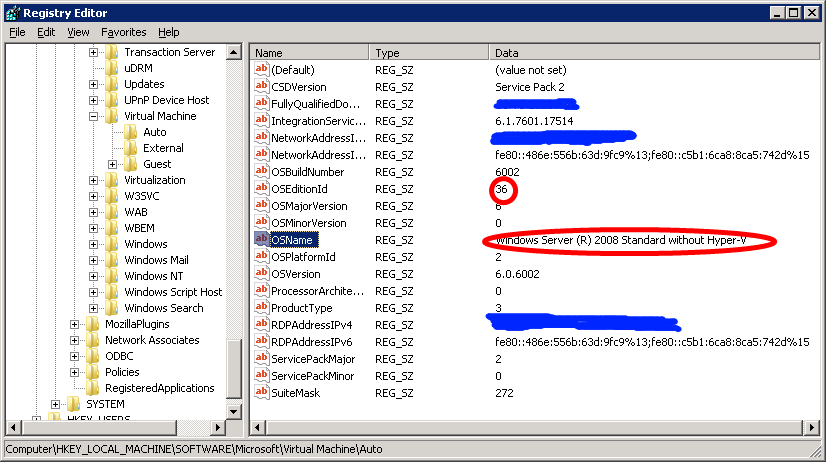Click the string icon for ServicePackMajor
Image resolution: width=826 pixels, height=462 pixels.
click(x=261, y=358)
